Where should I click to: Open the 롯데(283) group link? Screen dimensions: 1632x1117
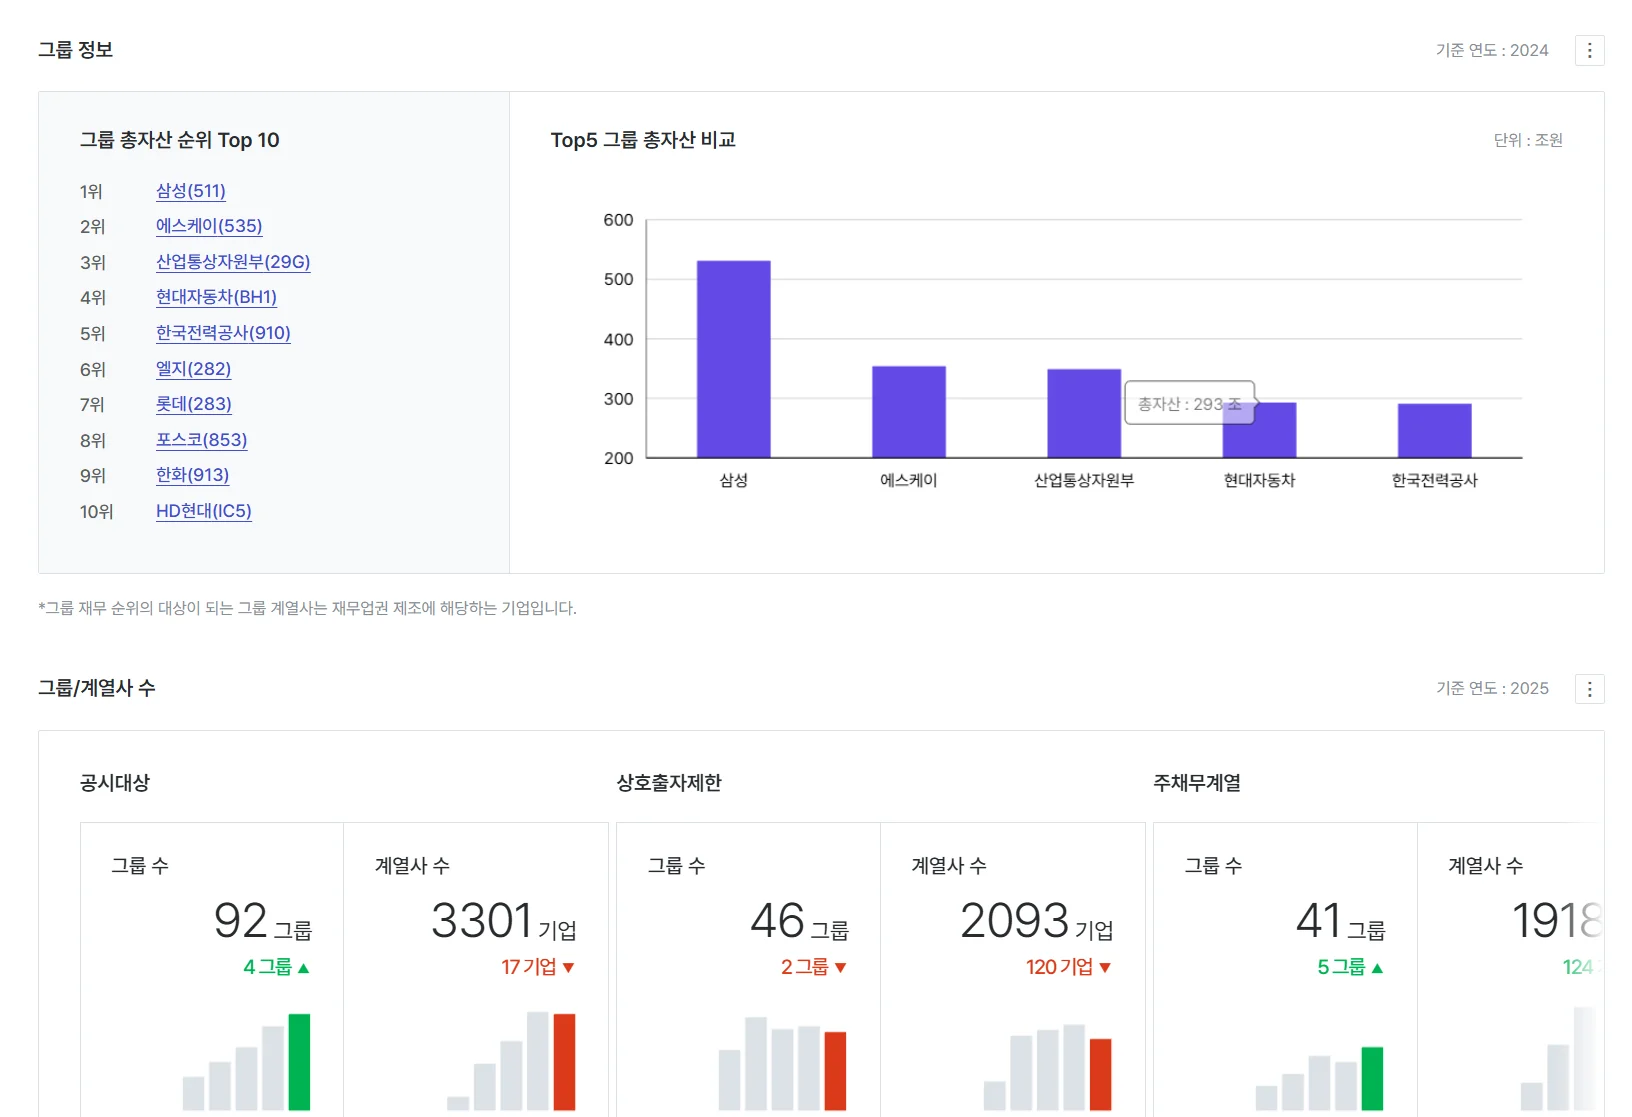(x=193, y=404)
